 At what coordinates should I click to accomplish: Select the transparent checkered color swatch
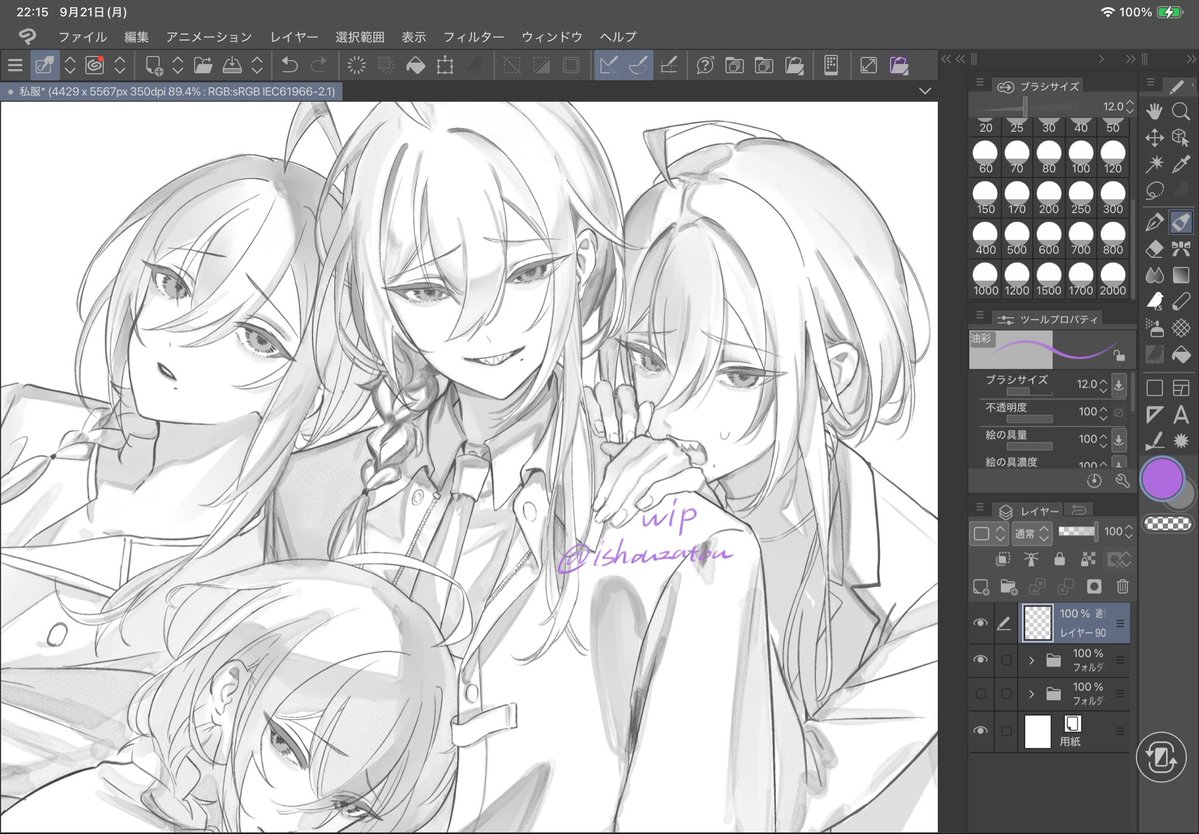coord(1168,523)
